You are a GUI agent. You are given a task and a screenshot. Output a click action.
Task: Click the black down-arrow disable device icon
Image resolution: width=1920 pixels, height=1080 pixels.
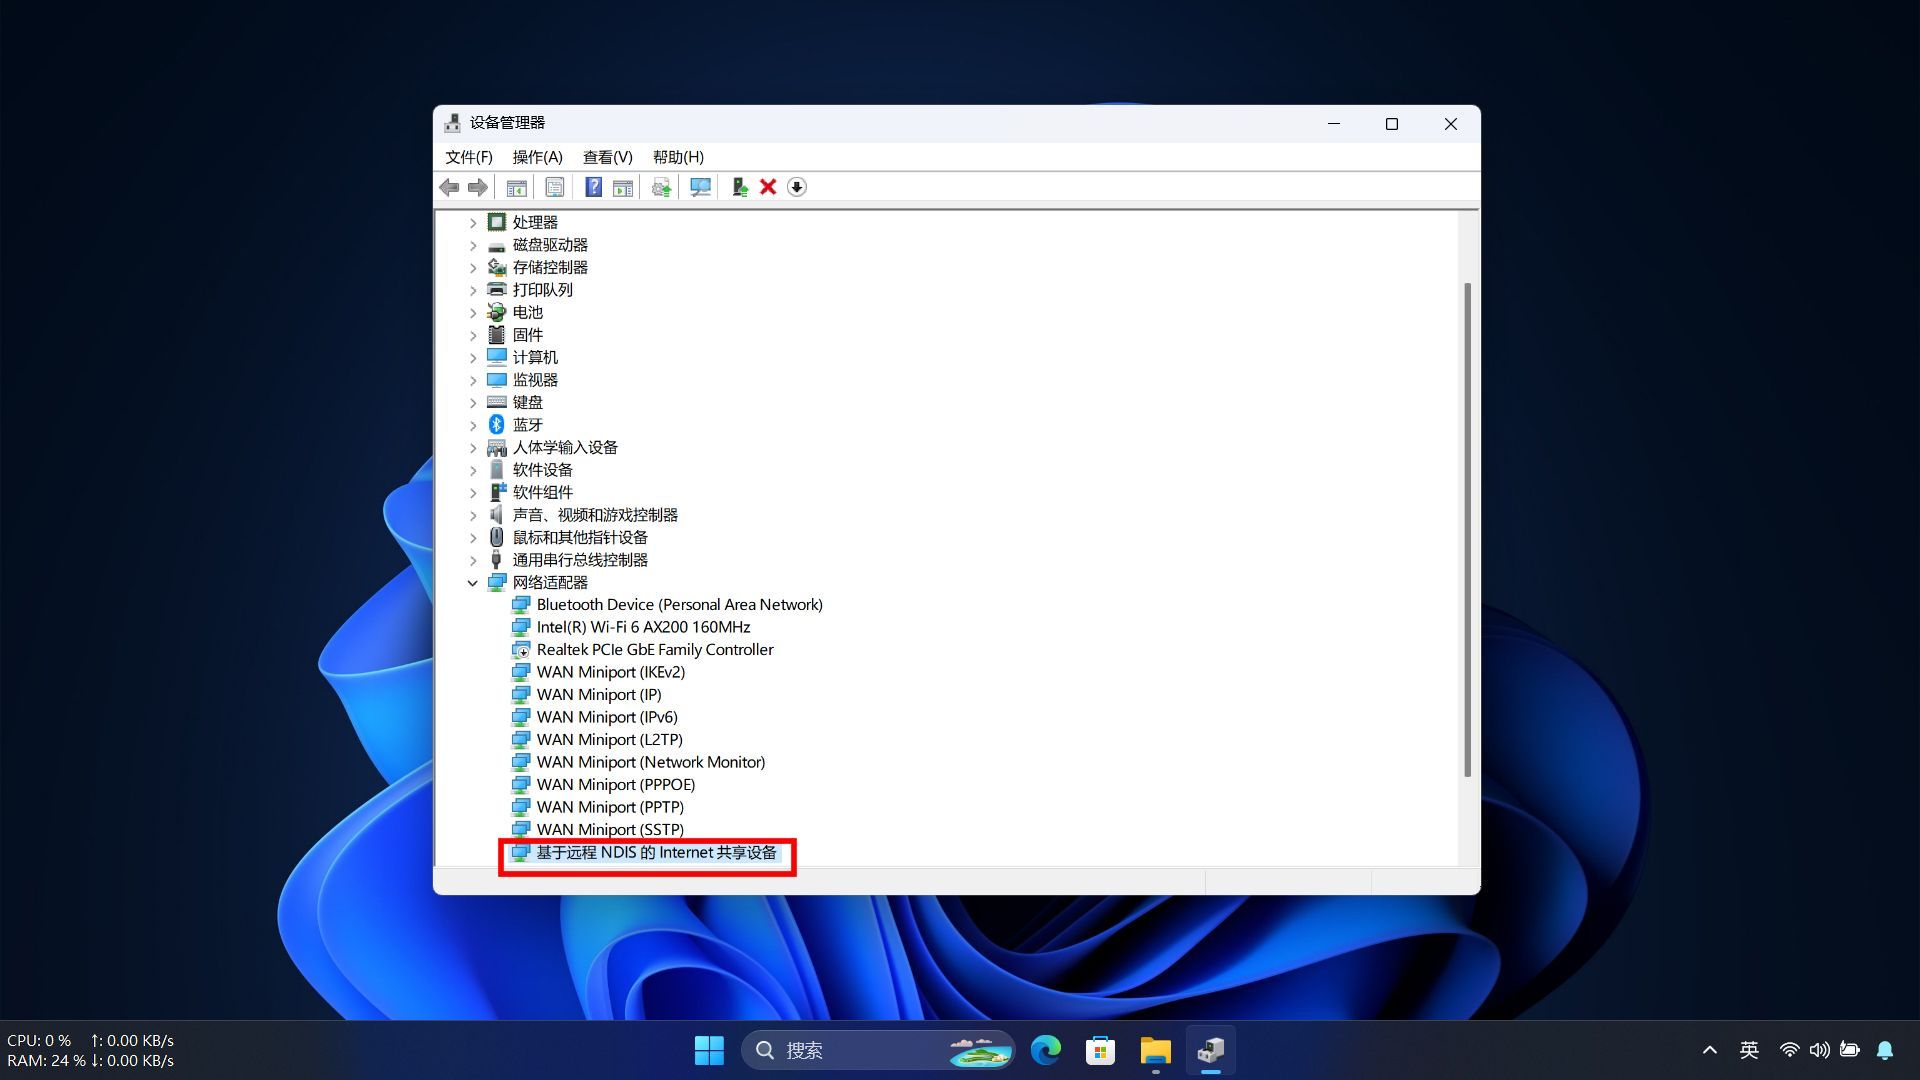coord(797,187)
